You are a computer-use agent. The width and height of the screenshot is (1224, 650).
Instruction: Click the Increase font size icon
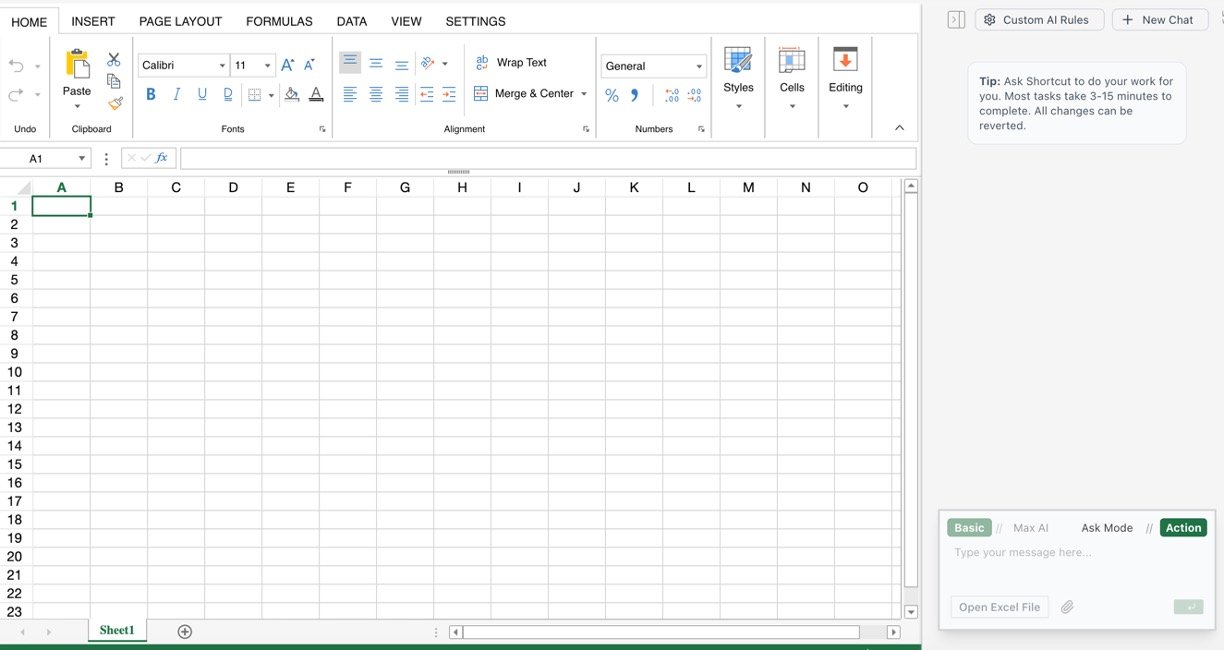pyautogui.click(x=288, y=65)
